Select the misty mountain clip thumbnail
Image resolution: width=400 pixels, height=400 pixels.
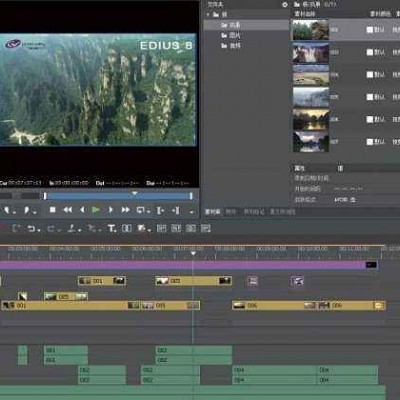[x=311, y=97]
